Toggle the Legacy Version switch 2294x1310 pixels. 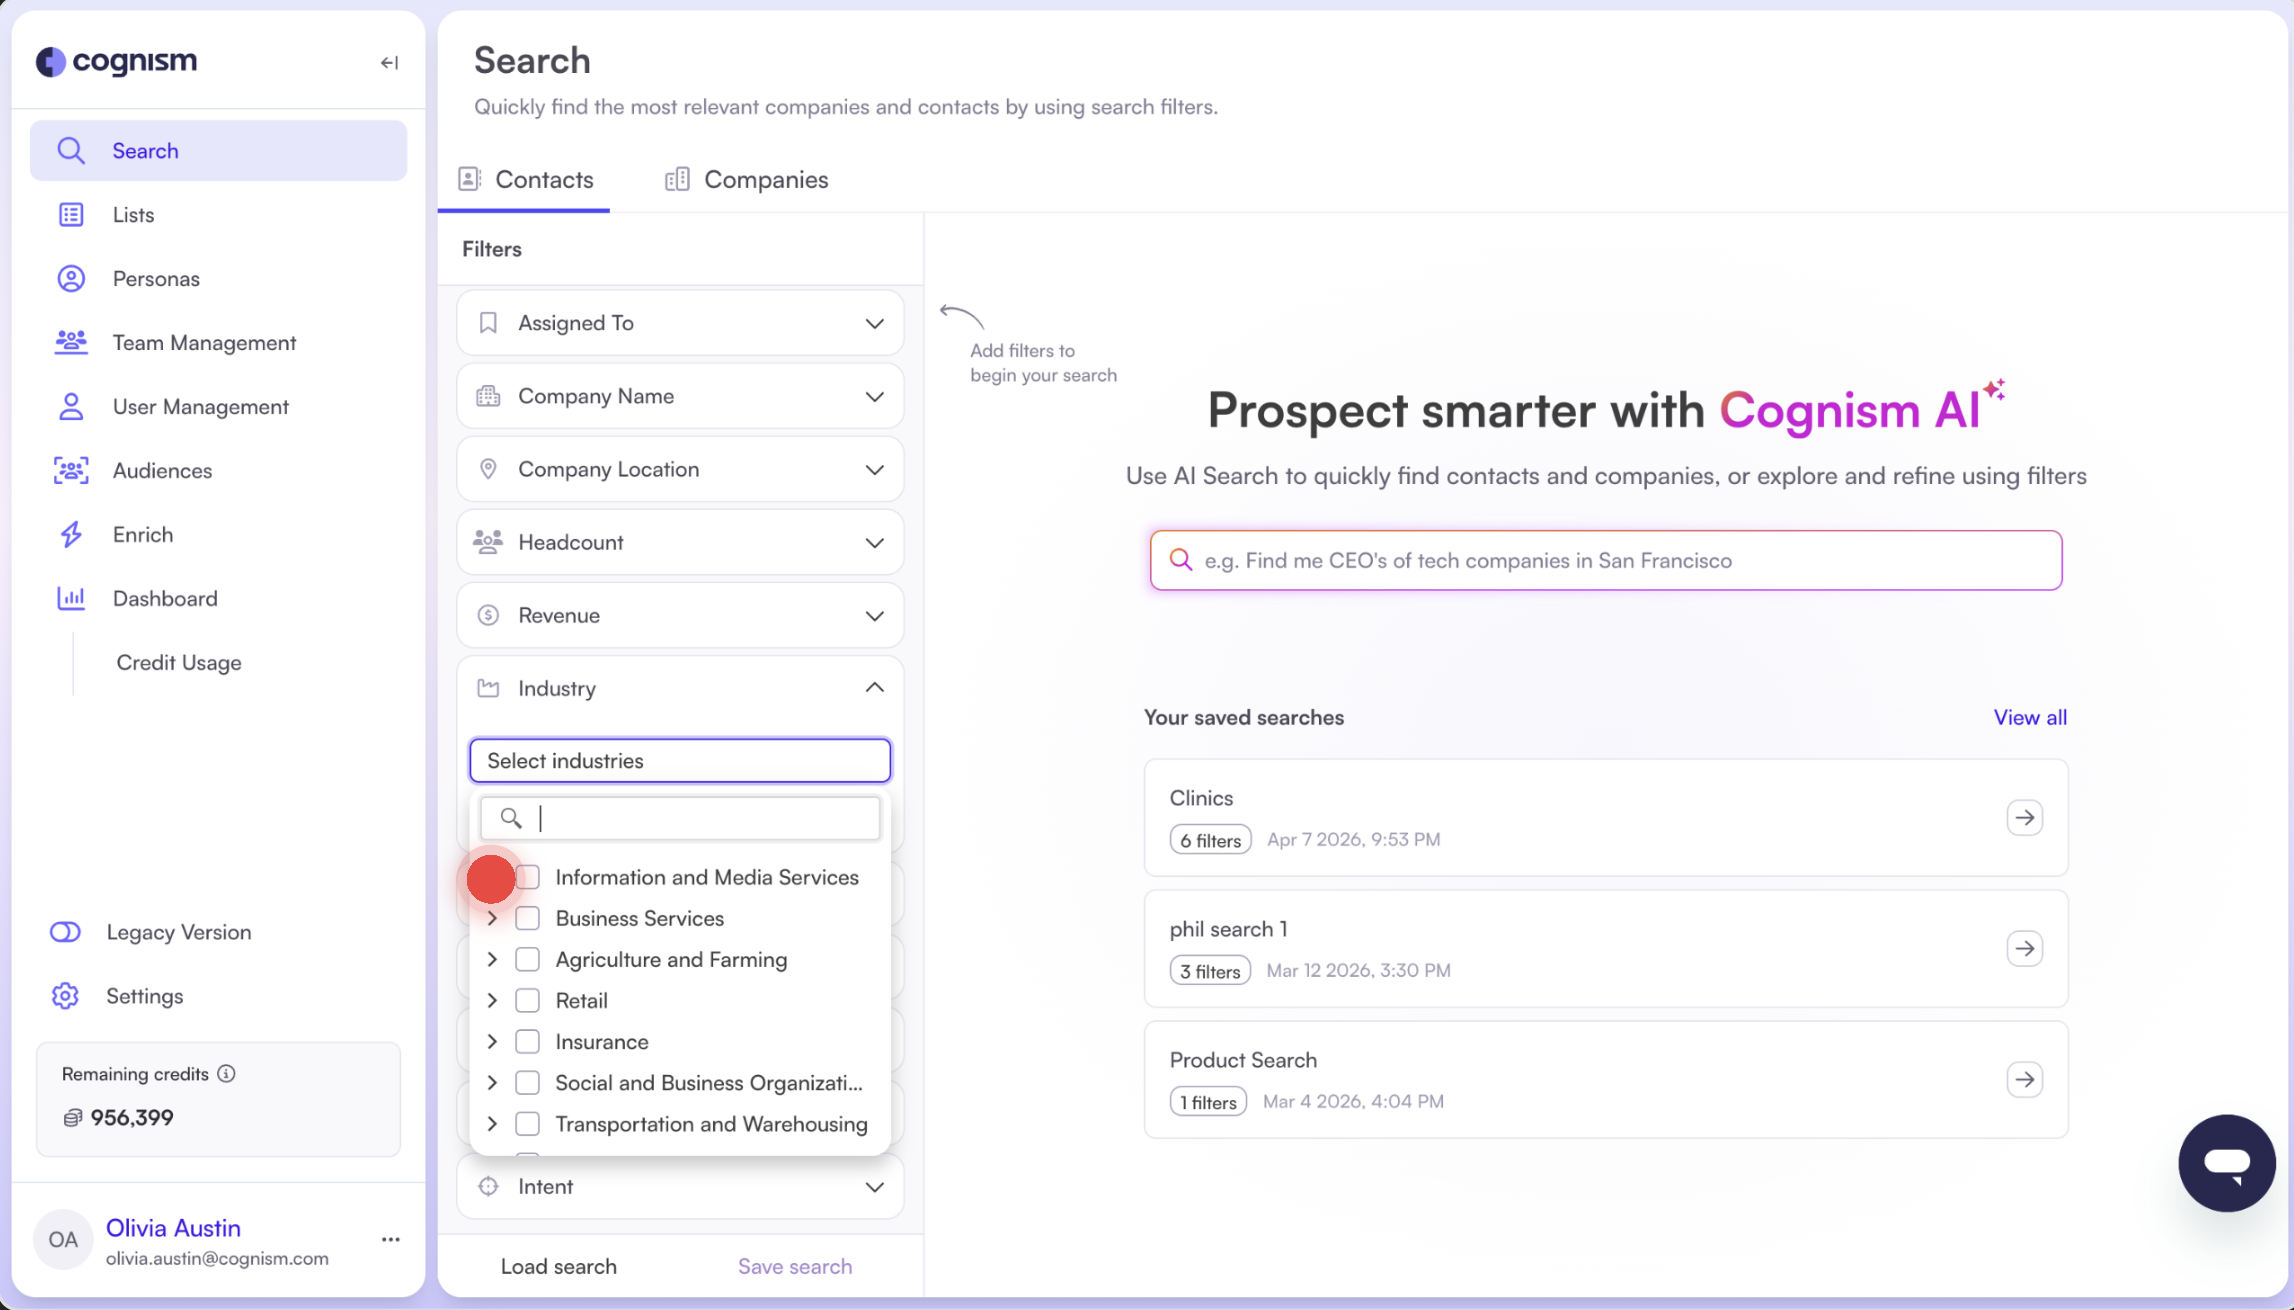(66, 933)
